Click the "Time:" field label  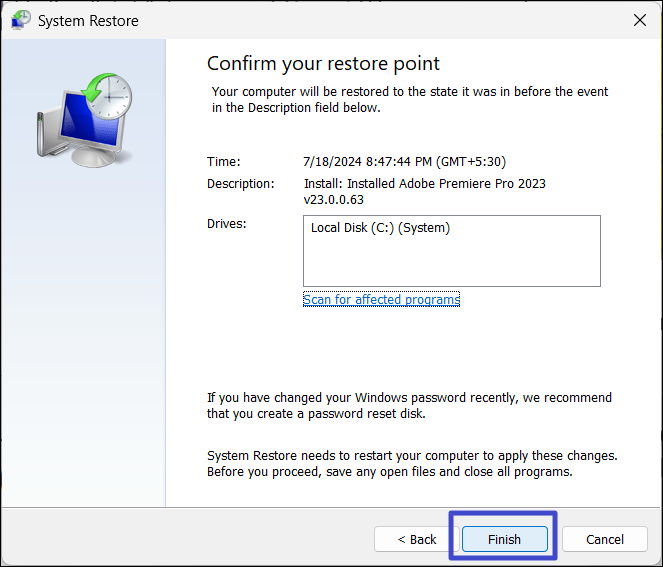click(223, 161)
